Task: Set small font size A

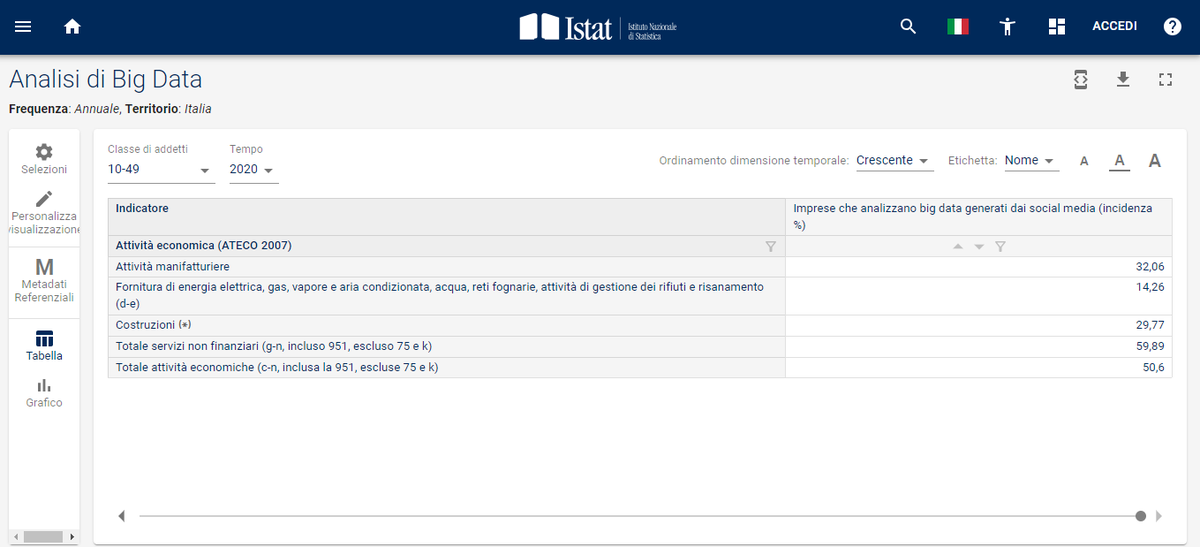Action: [x=1084, y=161]
